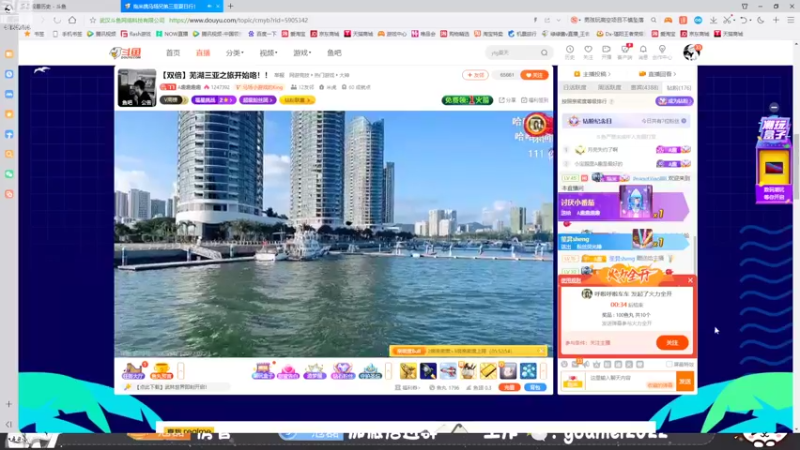Expand the gift list right arrow

pyautogui.click(x=543, y=371)
